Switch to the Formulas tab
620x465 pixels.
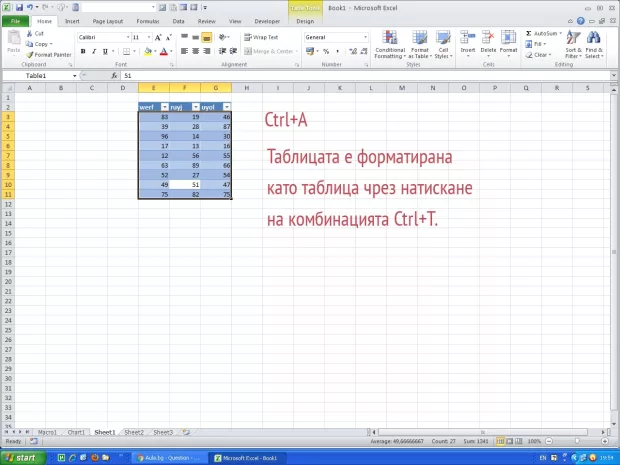148,21
